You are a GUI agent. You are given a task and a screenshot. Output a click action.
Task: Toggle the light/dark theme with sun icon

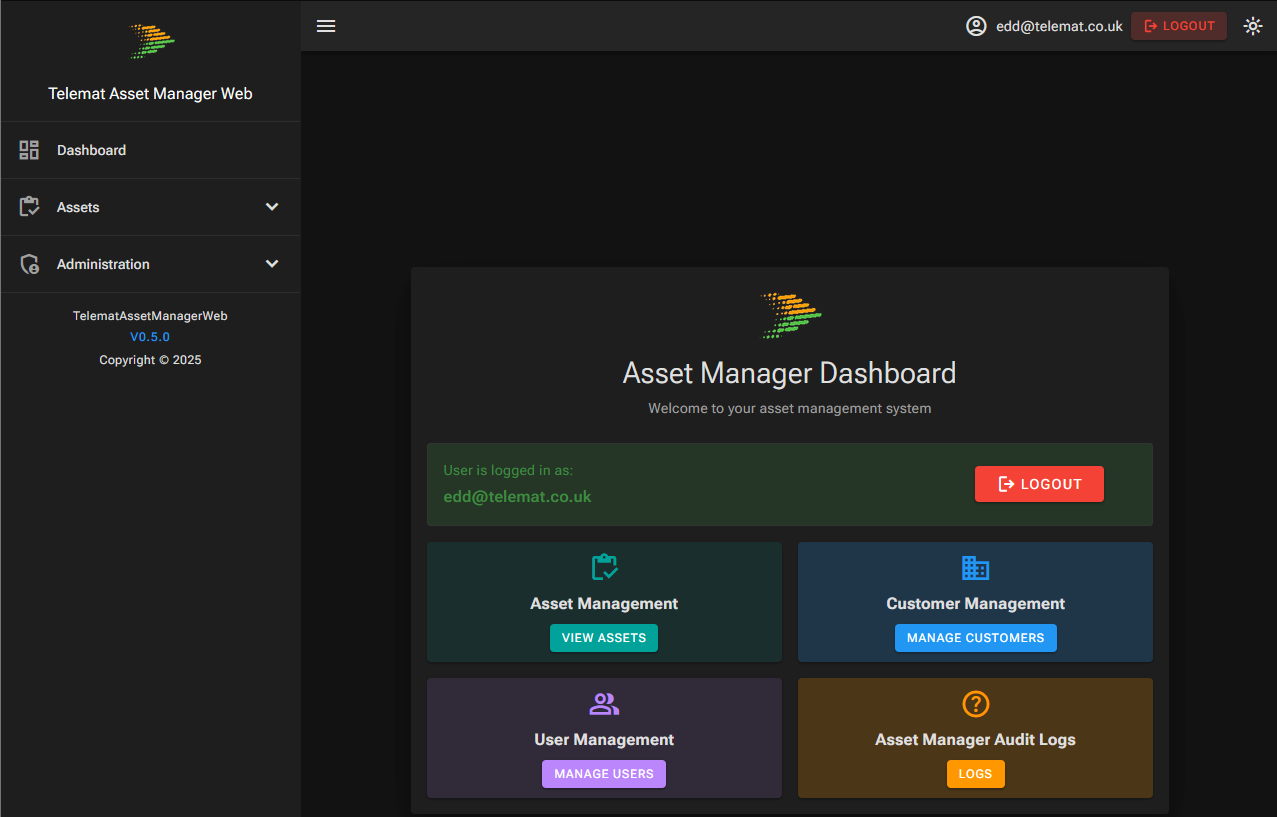[x=1253, y=26]
